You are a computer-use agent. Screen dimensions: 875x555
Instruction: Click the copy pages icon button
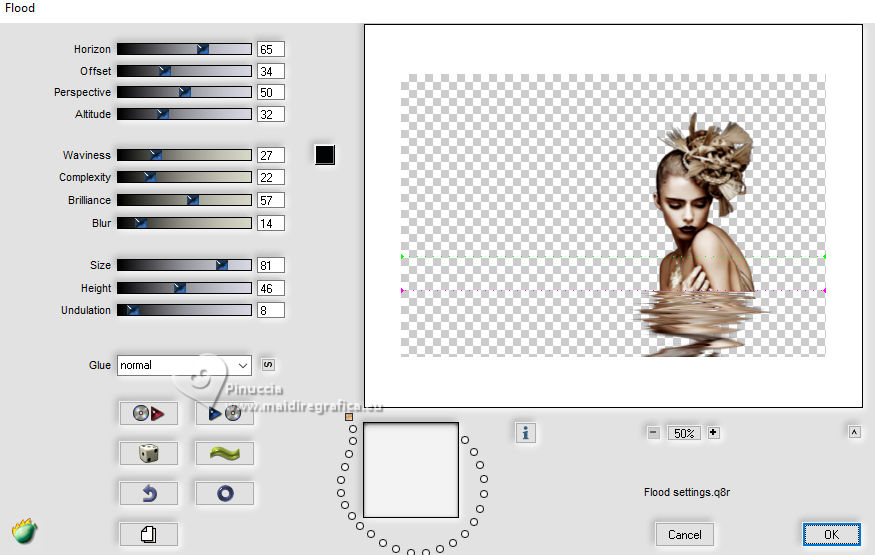[x=148, y=534]
